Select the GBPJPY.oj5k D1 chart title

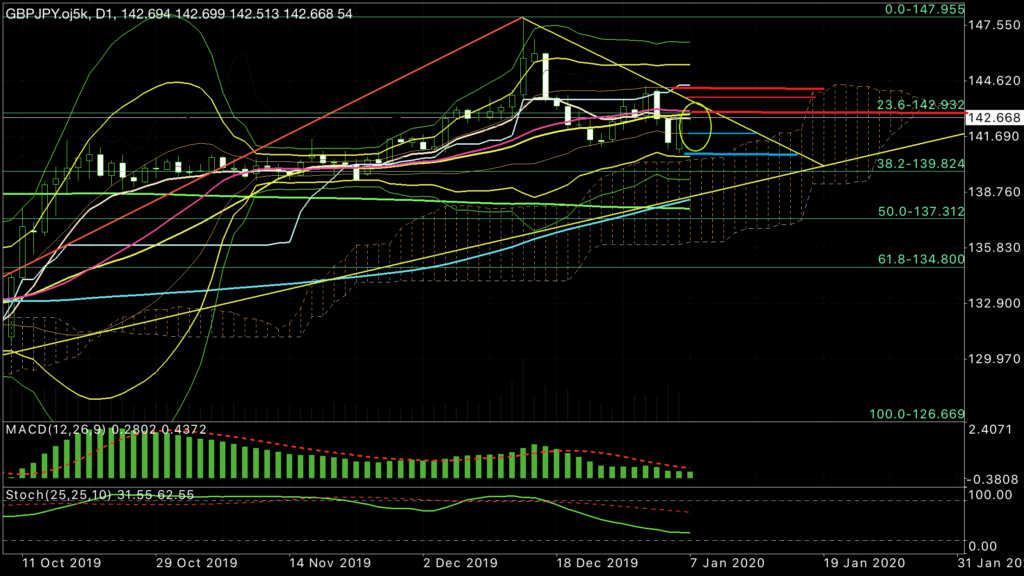click(x=179, y=14)
